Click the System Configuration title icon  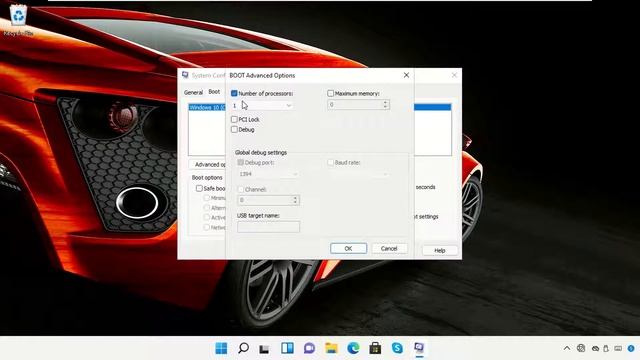(x=185, y=75)
